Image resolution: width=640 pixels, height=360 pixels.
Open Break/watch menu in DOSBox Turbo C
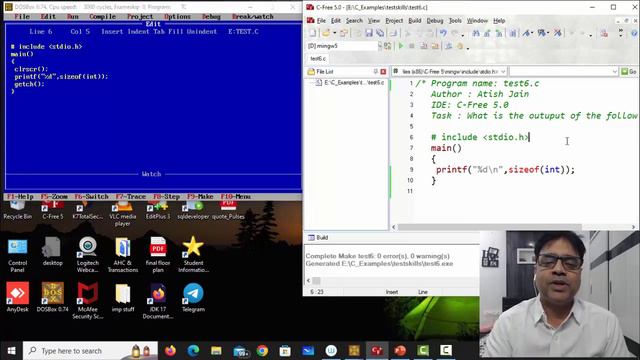(x=253, y=16)
